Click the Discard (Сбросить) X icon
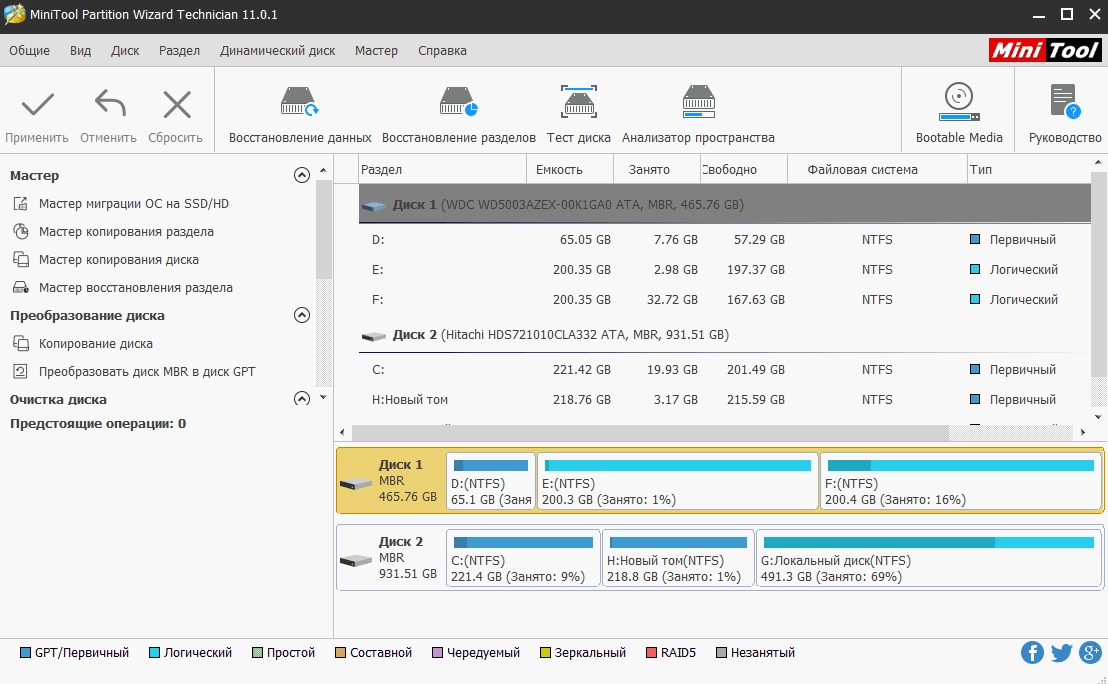 177,105
